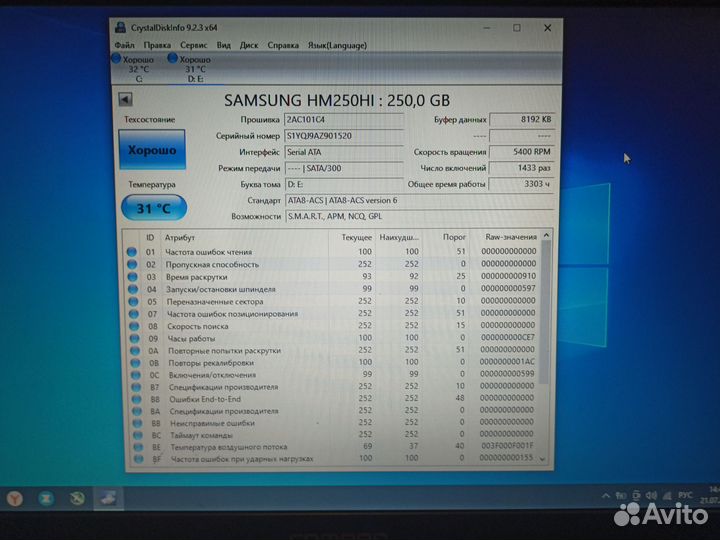Image resolution: width=720 pixels, height=540 pixels.
Task: Click the 8192 KB buffer size value
Action: [x=522, y=119]
